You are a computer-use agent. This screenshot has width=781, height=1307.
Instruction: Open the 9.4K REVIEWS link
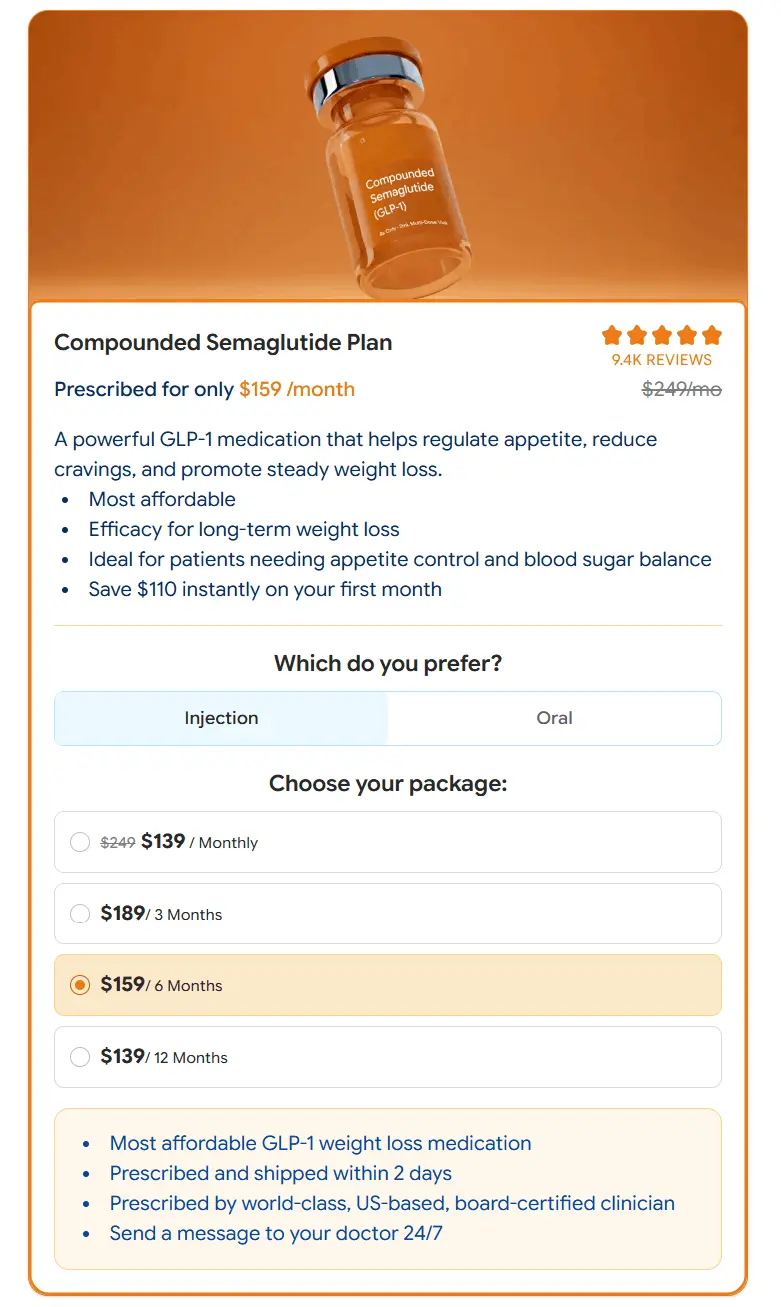tap(662, 360)
